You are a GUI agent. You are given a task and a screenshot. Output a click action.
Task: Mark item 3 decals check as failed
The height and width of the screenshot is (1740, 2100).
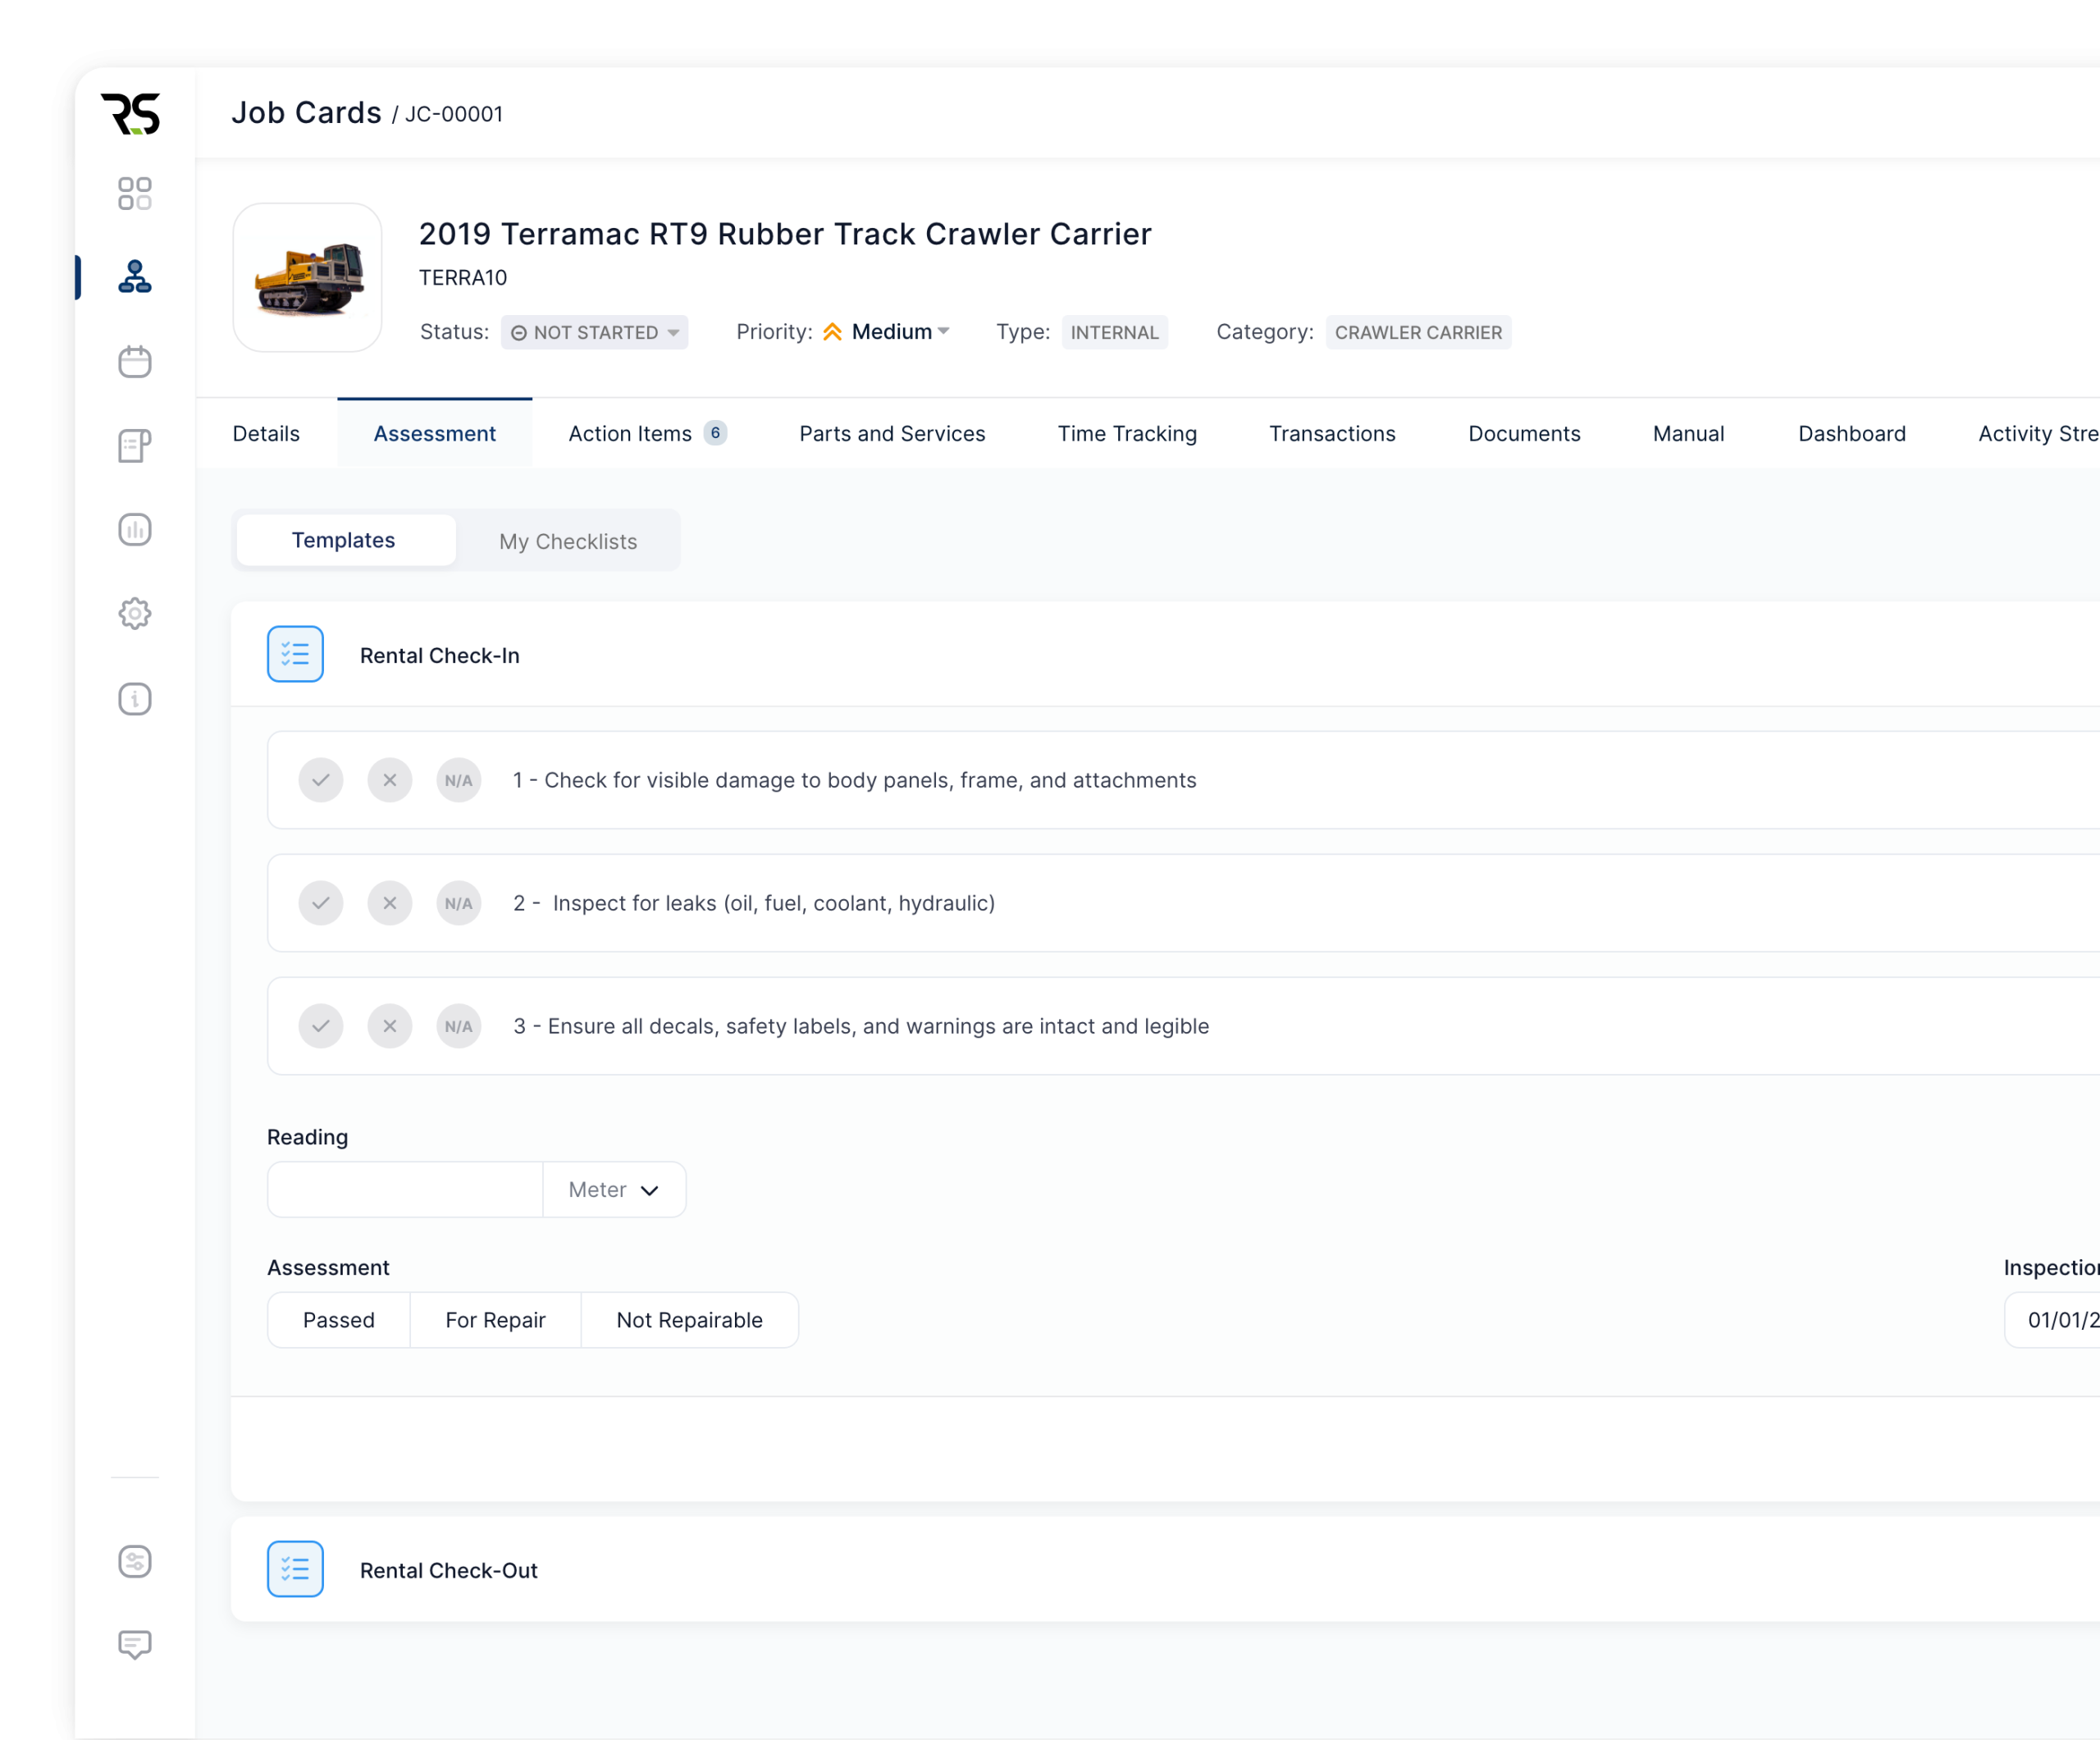[390, 1026]
